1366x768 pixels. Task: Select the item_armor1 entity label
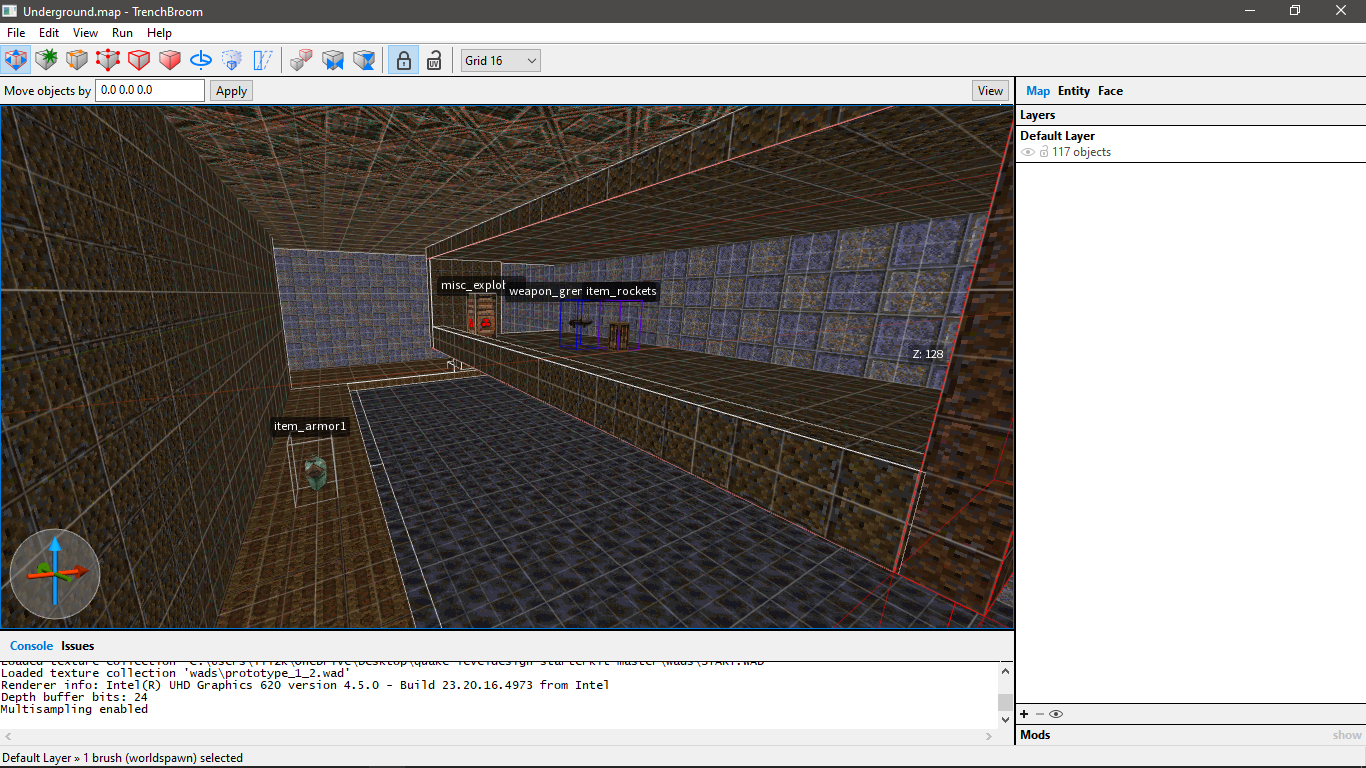310,426
